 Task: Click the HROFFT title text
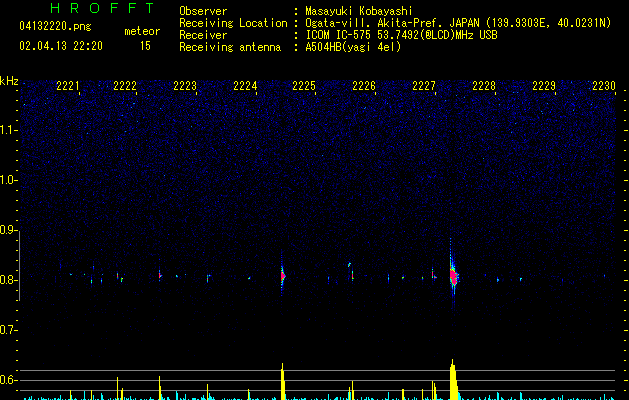(x=102, y=8)
